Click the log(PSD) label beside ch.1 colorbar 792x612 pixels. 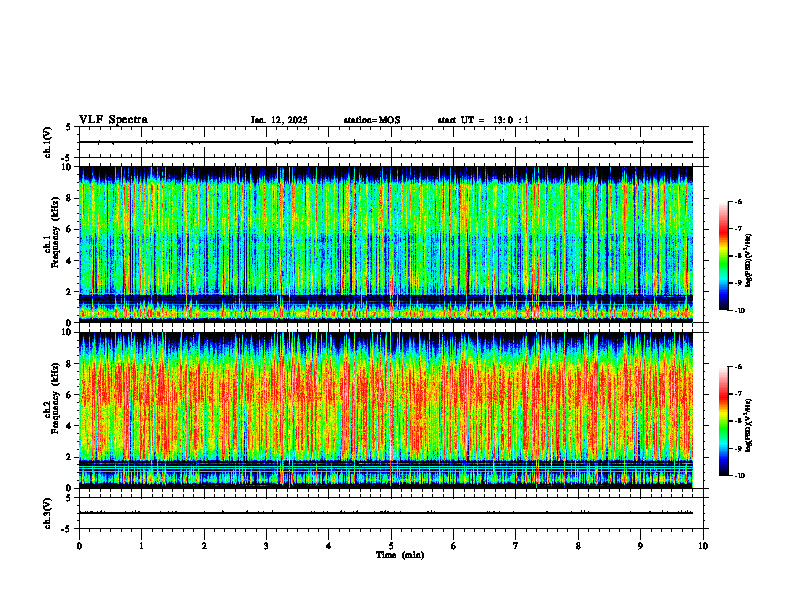pos(749,261)
